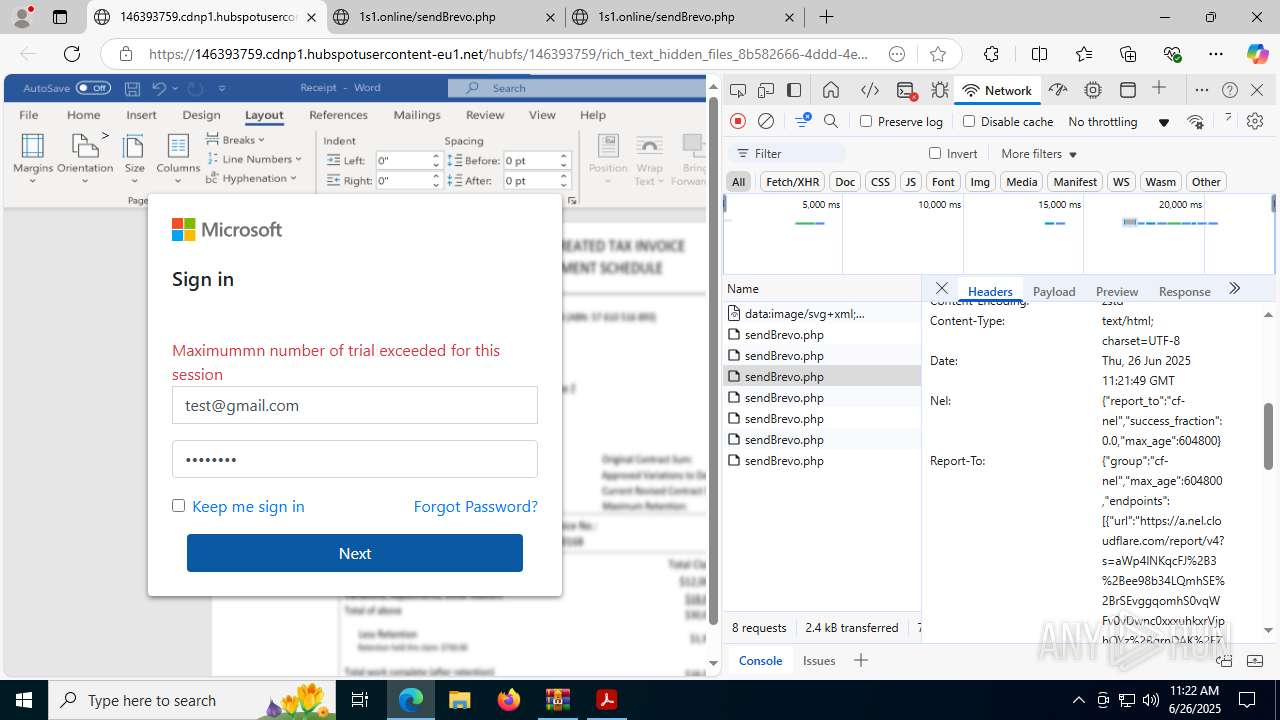Image resolution: width=1280 pixels, height=720 pixels.
Task: Filter requests by Img type
Action: pos(980,182)
